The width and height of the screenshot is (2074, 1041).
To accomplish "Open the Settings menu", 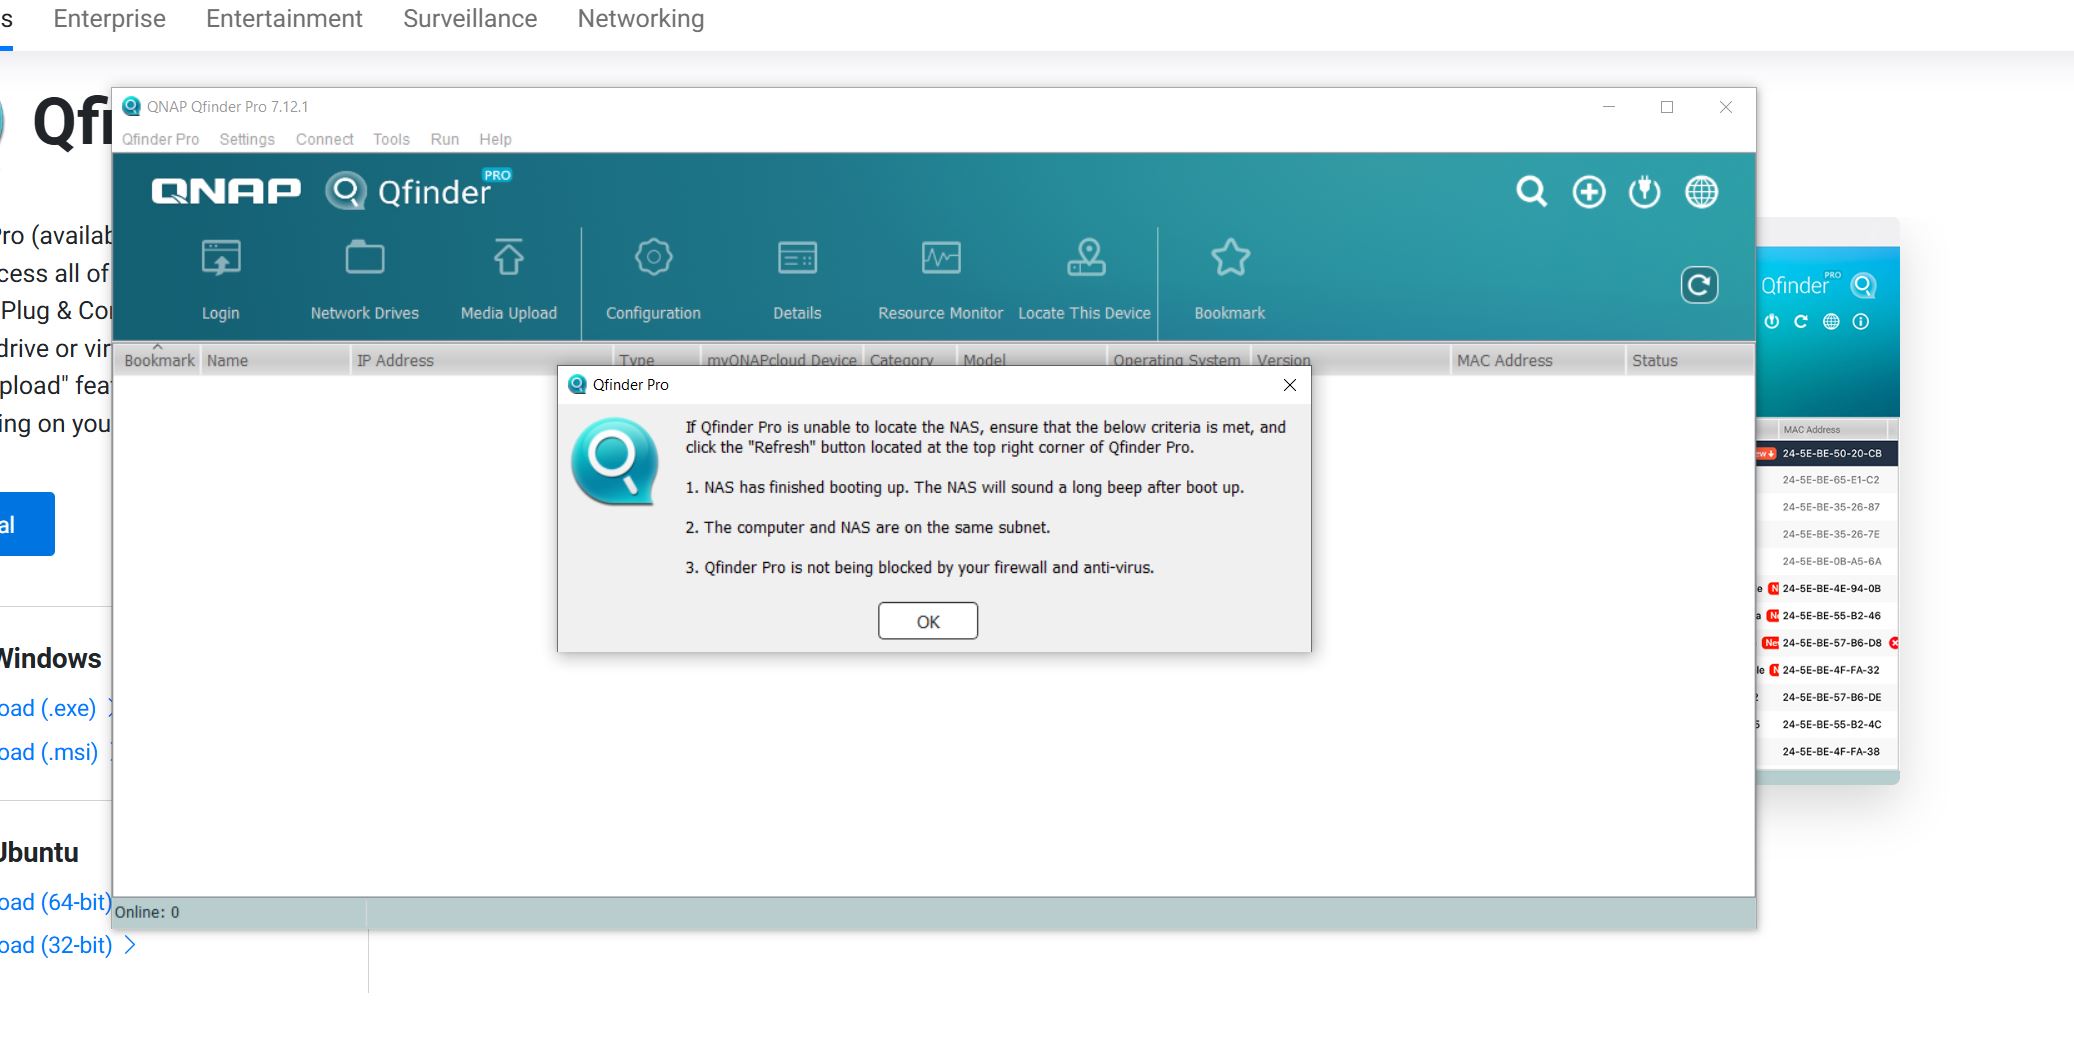I will (247, 139).
